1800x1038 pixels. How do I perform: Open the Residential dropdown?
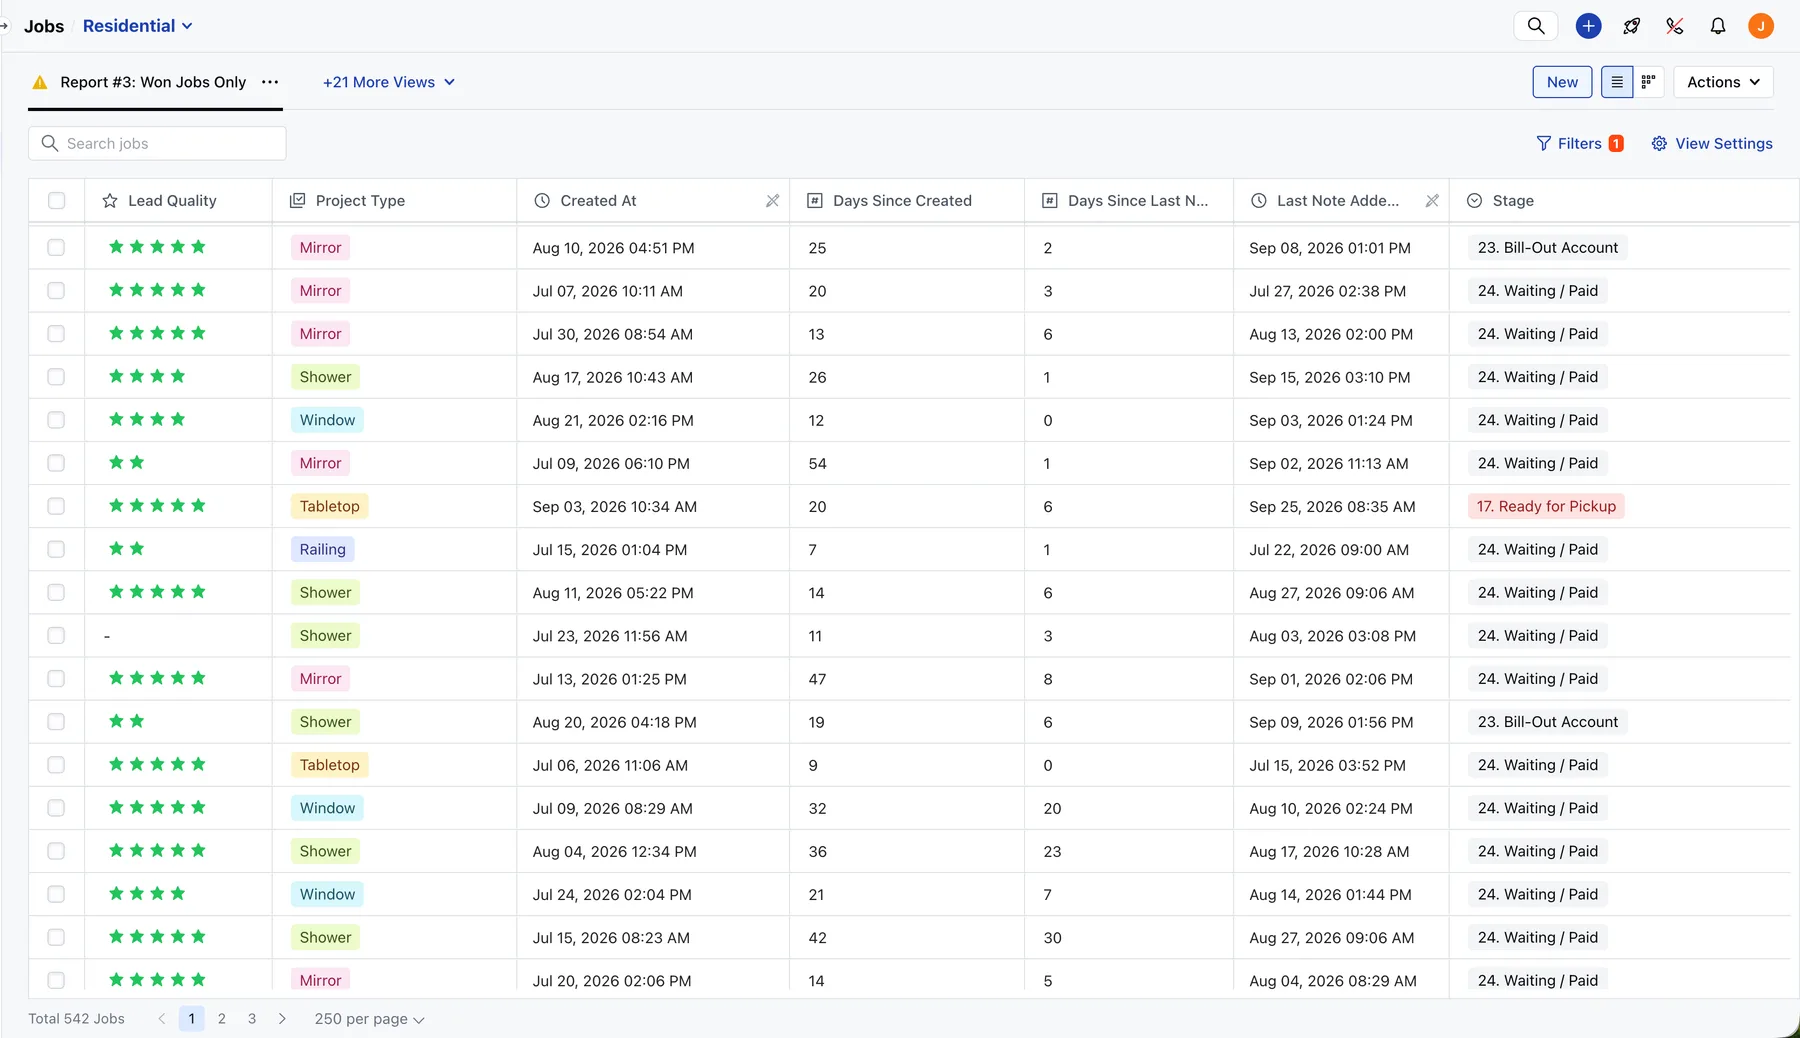click(137, 26)
